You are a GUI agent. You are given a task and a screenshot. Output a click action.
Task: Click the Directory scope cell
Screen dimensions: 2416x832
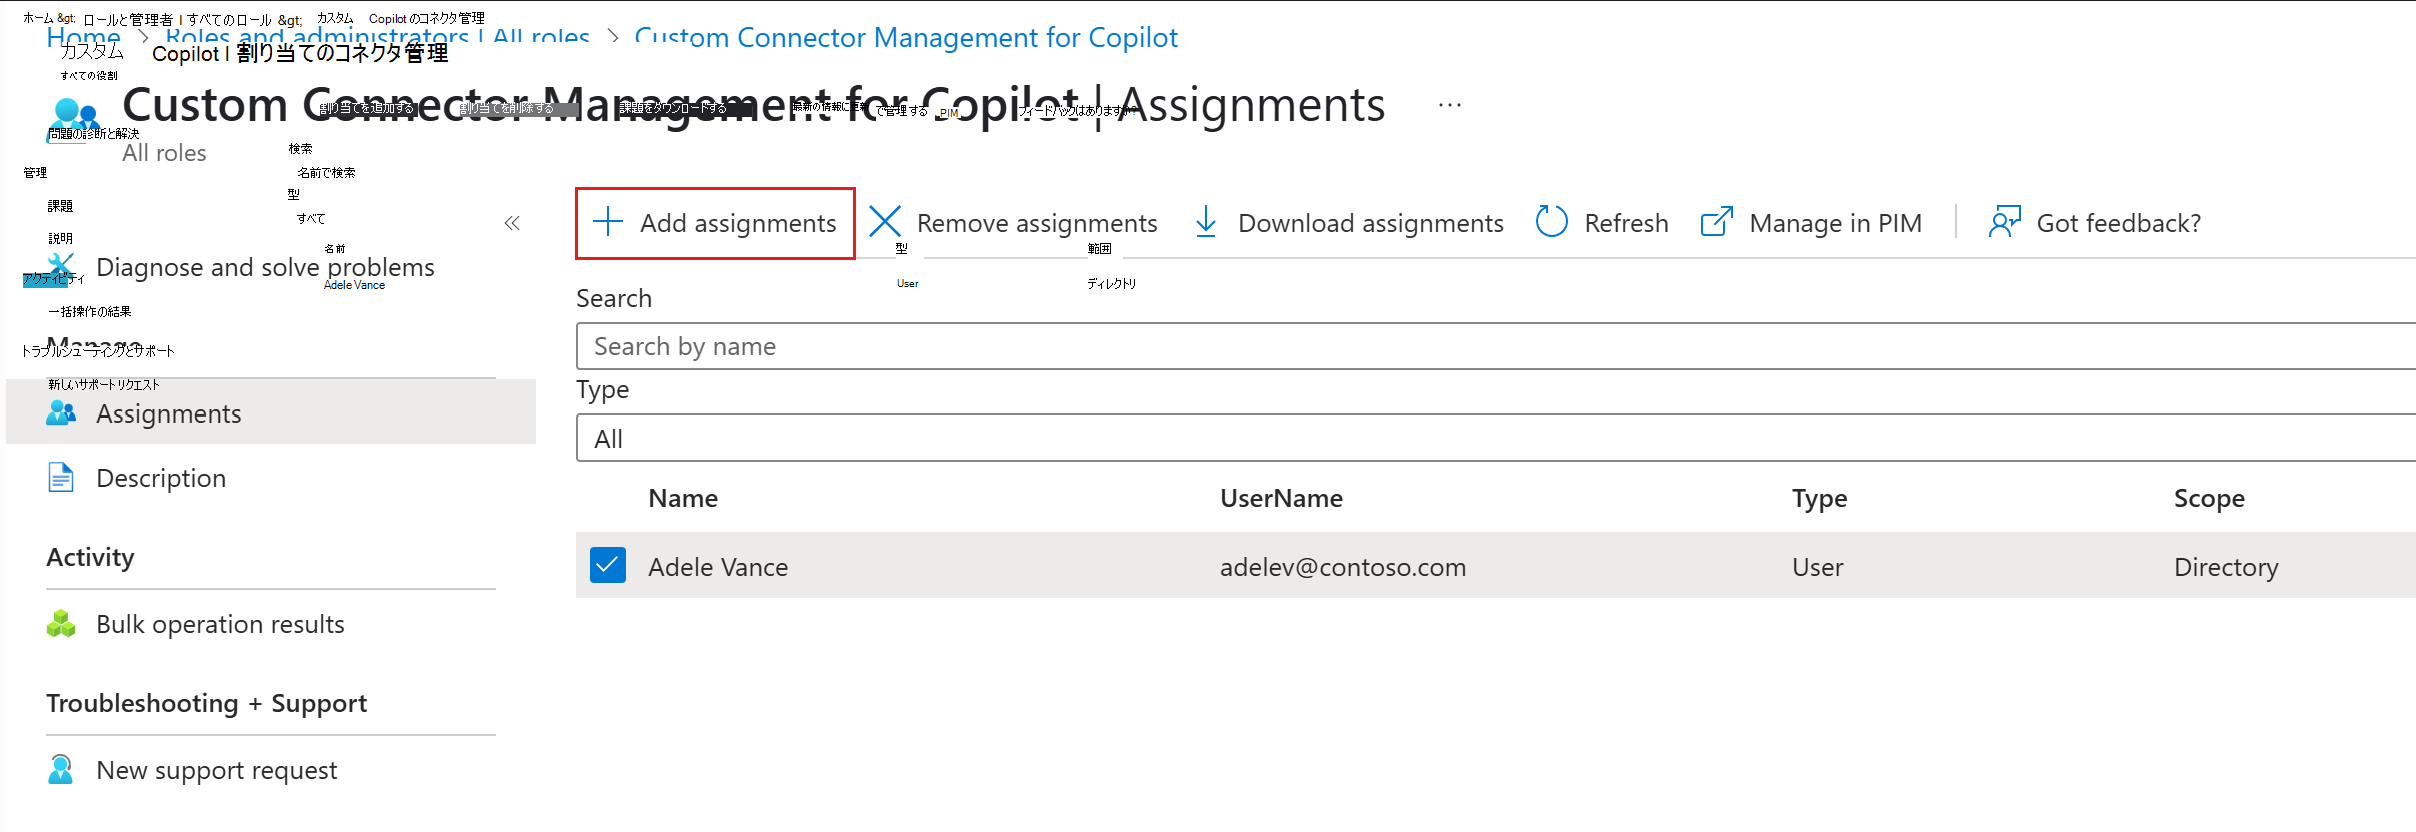(x=2226, y=567)
